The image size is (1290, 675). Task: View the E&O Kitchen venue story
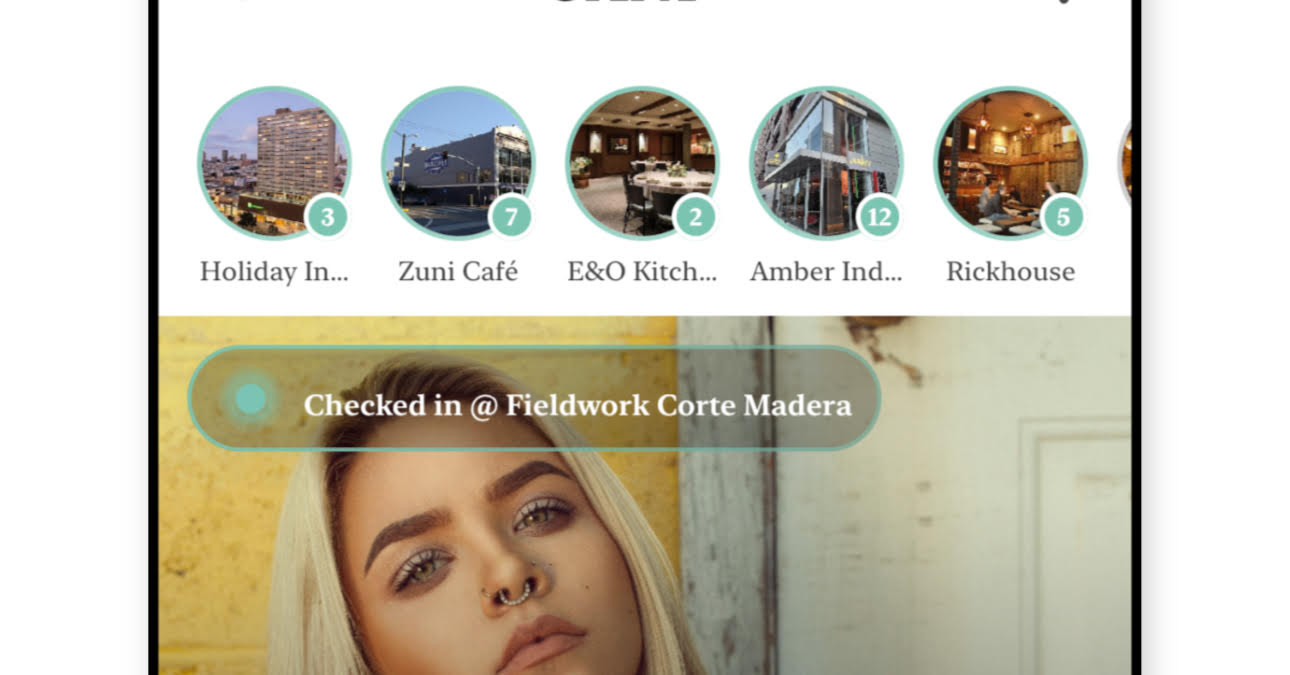pyautogui.click(x=642, y=163)
